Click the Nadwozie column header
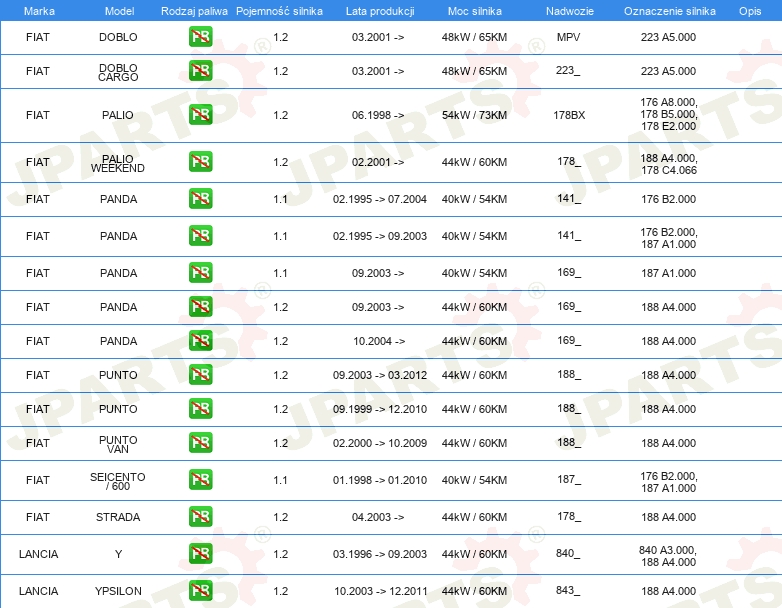Screen dimensions: 782x608 [570, 11]
